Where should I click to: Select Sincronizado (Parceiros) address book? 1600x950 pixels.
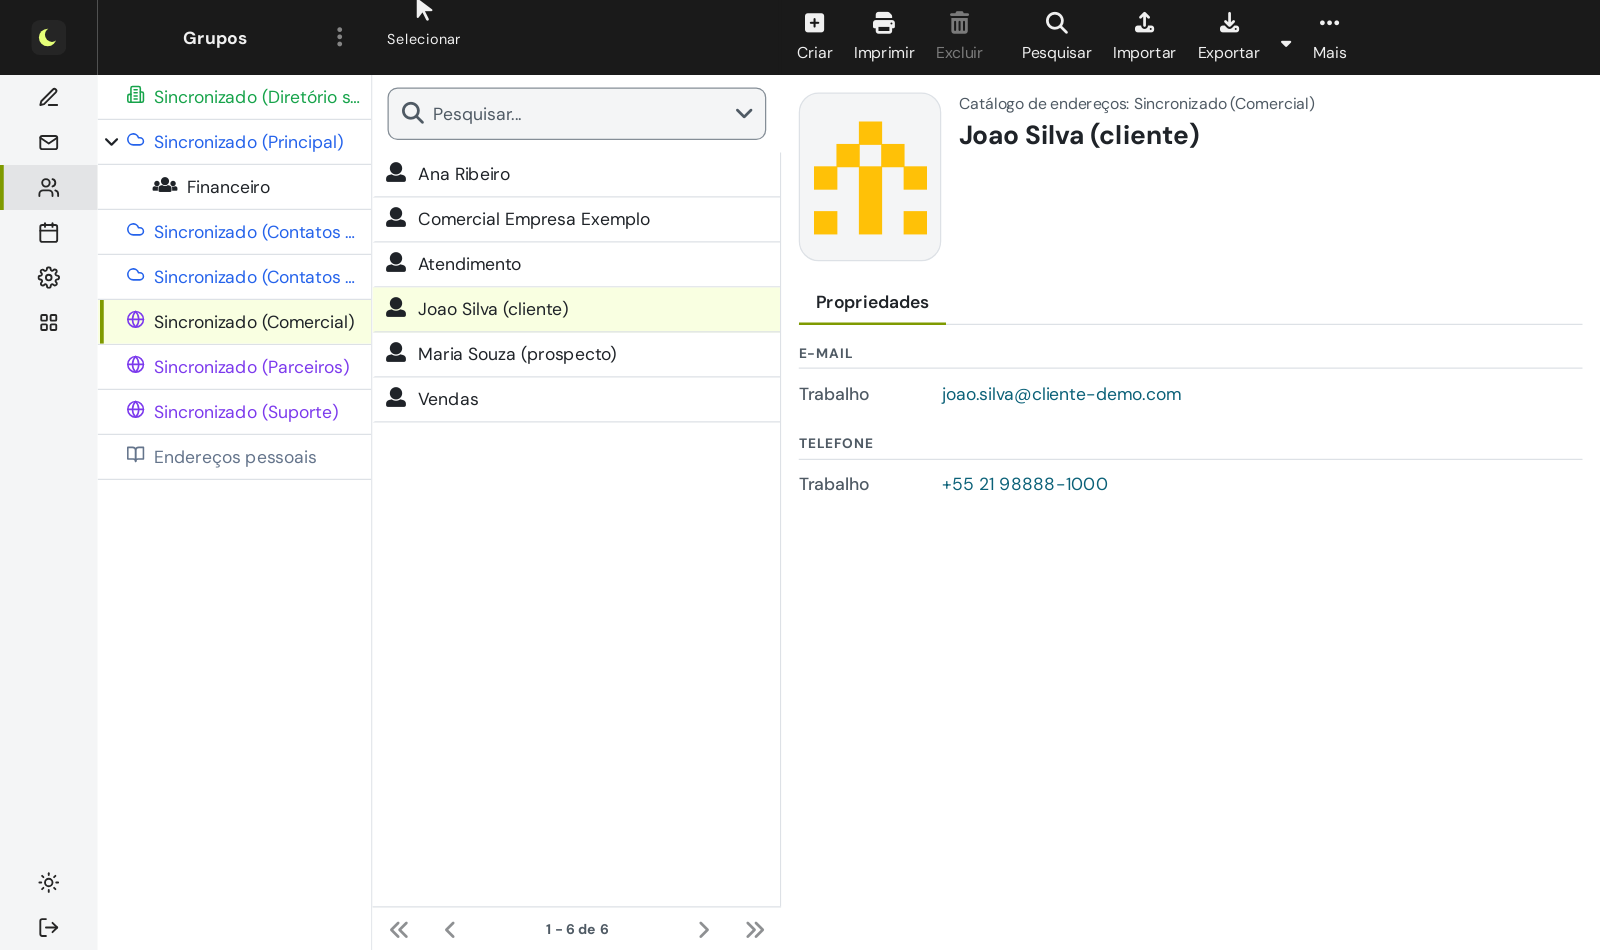pos(235,367)
